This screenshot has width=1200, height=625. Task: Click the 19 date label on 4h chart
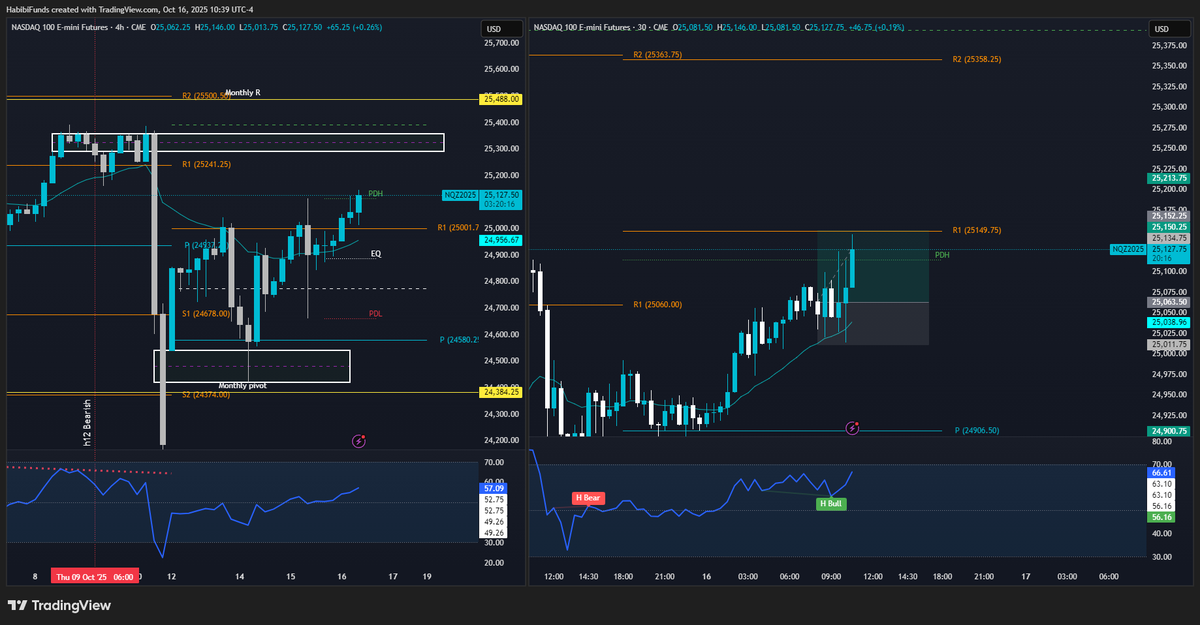click(427, 577)
